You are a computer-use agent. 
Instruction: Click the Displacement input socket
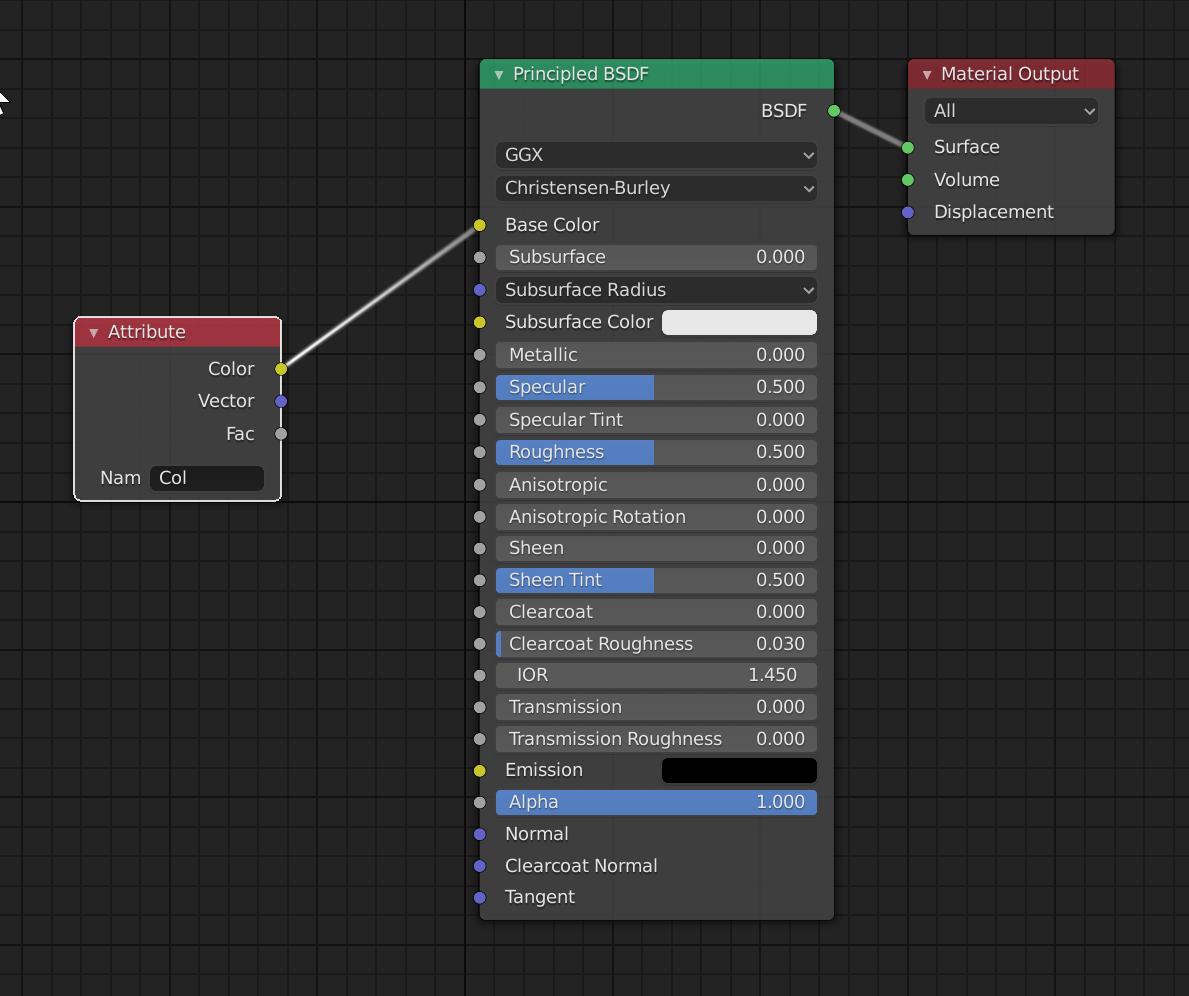[908, 212]
